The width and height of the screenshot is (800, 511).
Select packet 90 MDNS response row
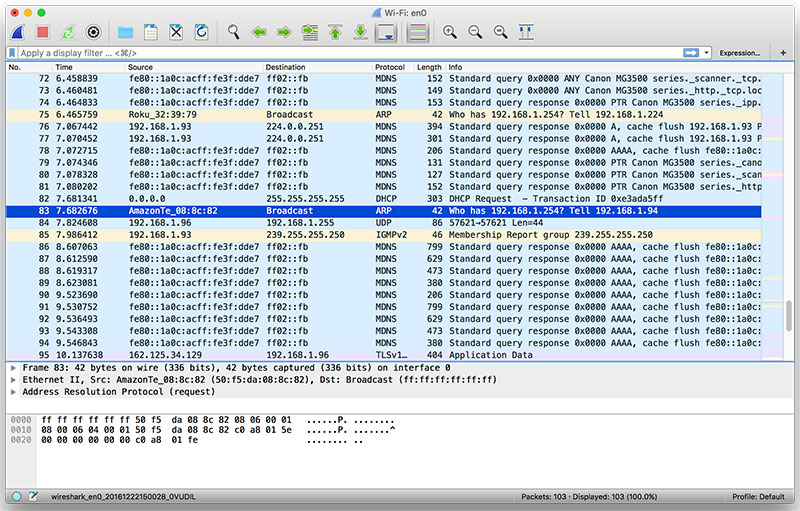pos(384,295)
